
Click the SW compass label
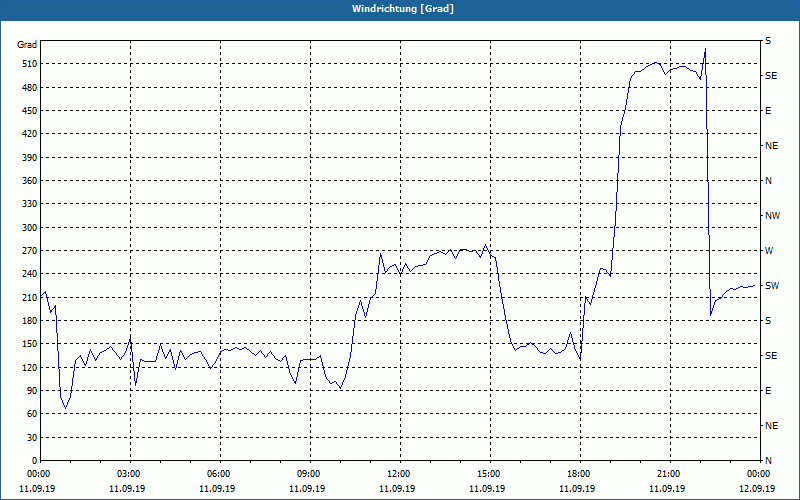772,286
